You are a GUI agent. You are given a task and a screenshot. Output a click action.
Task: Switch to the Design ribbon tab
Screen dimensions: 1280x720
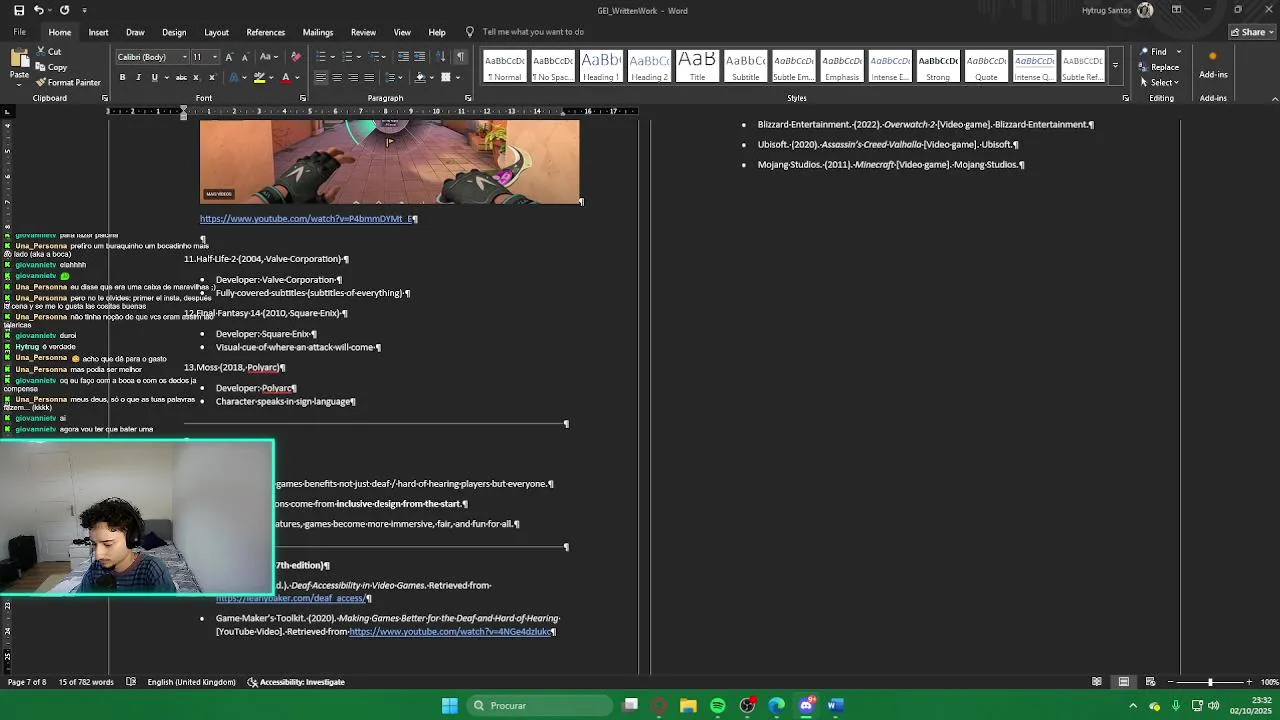tap(174, 32)
